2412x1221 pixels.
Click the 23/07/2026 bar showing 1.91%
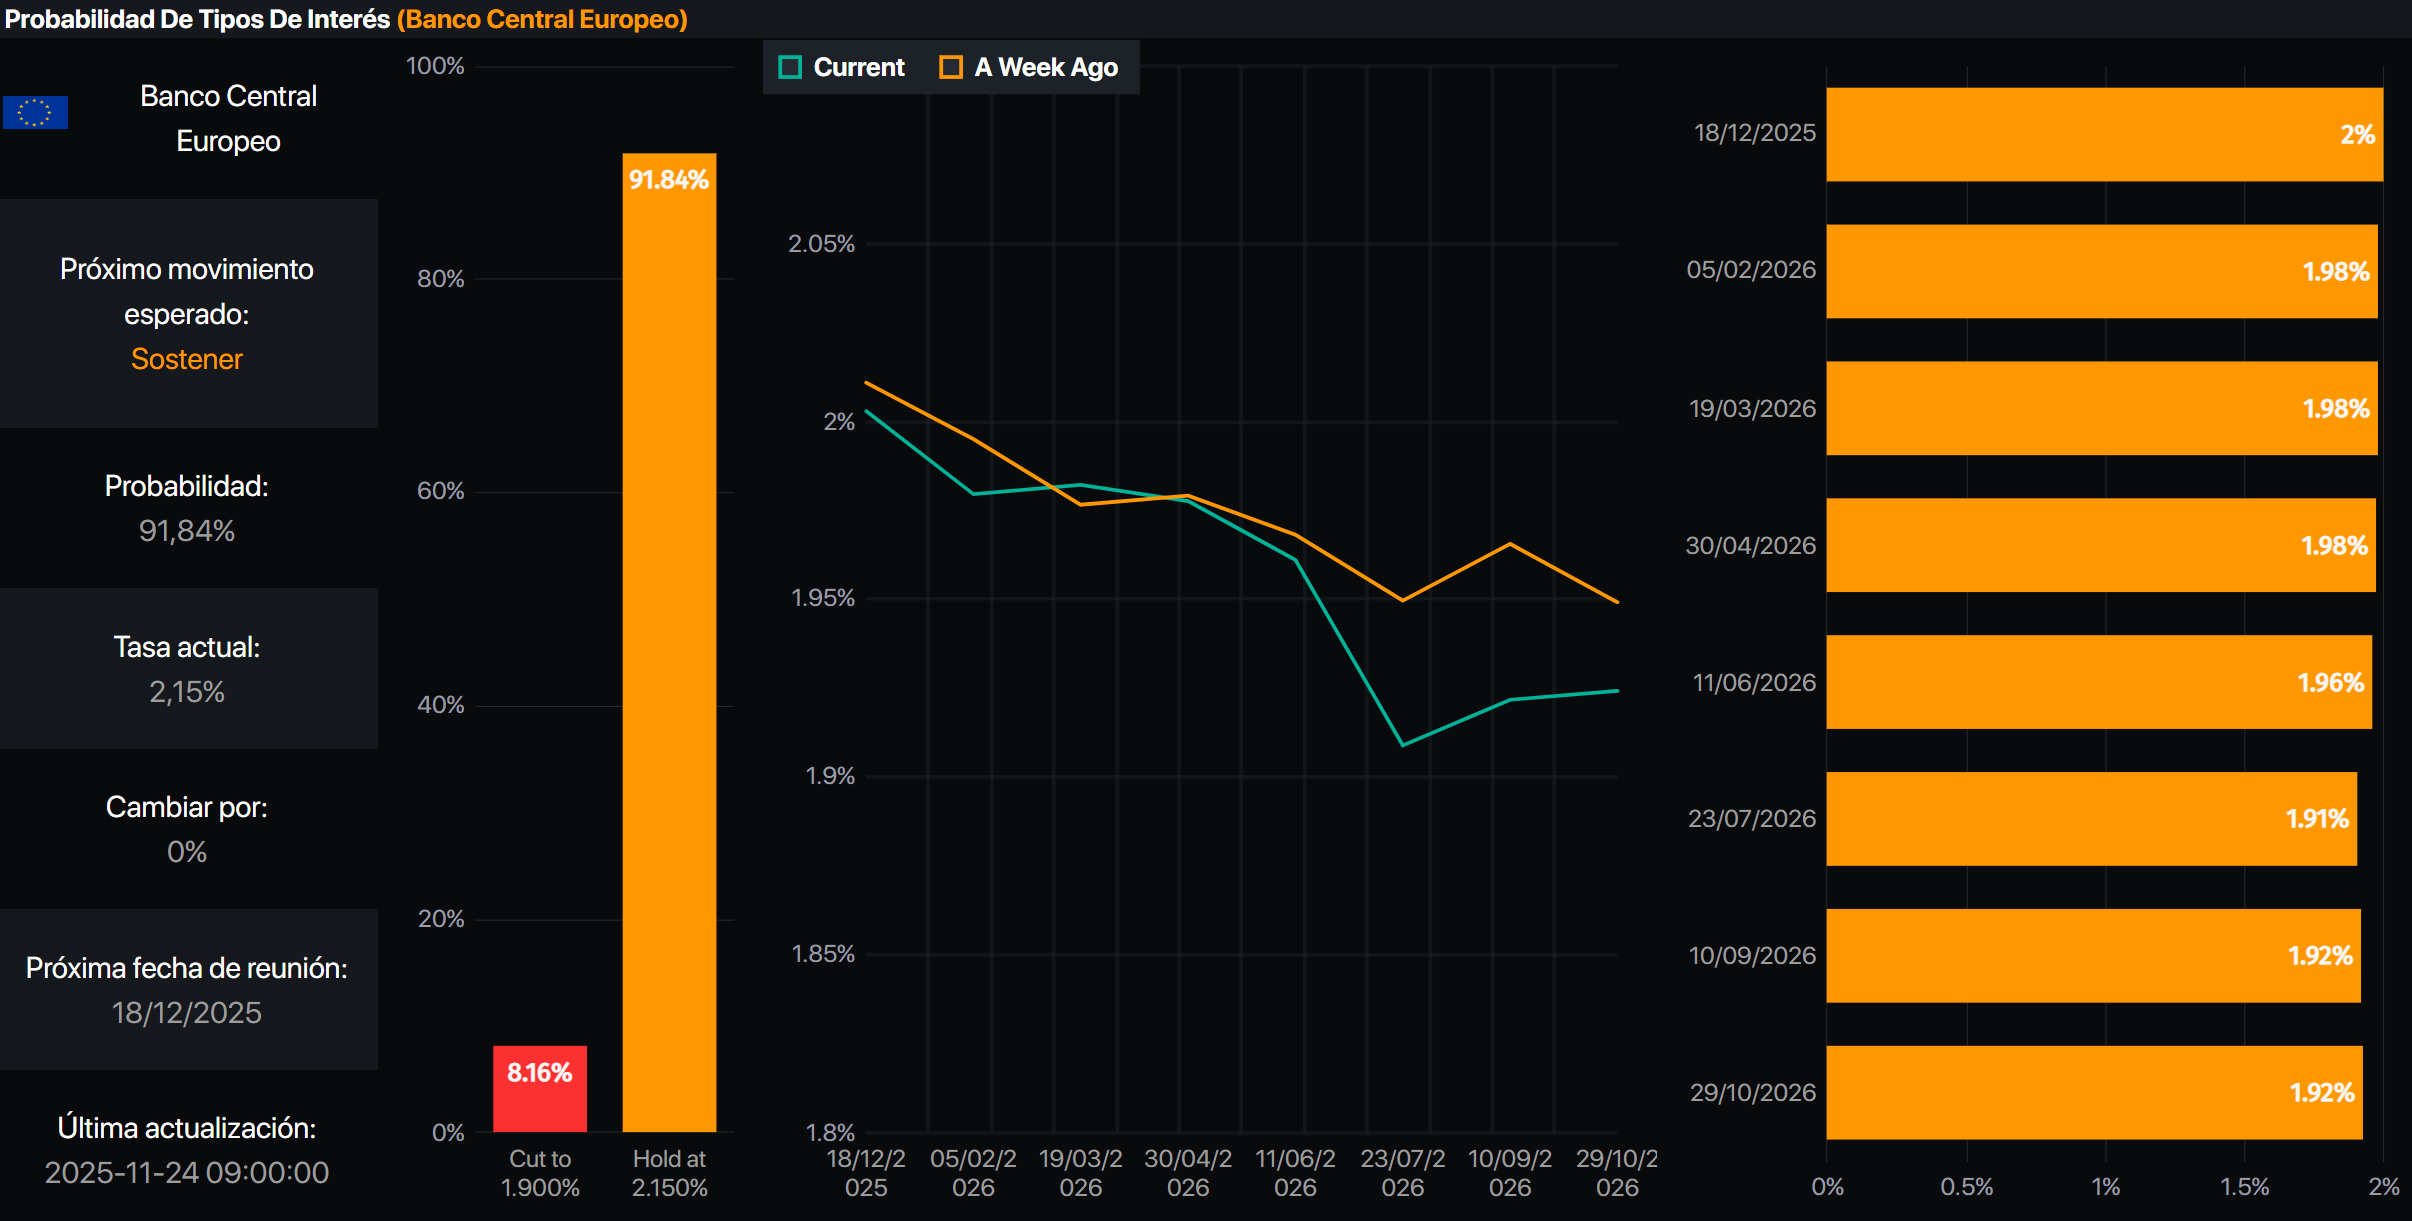2090,818
